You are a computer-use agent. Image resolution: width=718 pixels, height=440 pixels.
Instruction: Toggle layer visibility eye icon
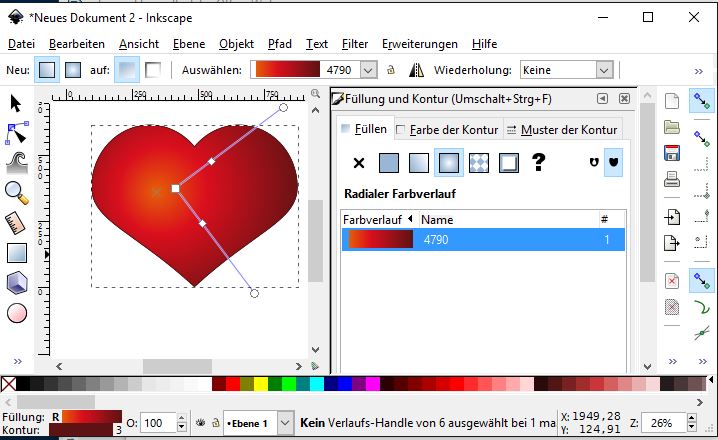[201, 423]
